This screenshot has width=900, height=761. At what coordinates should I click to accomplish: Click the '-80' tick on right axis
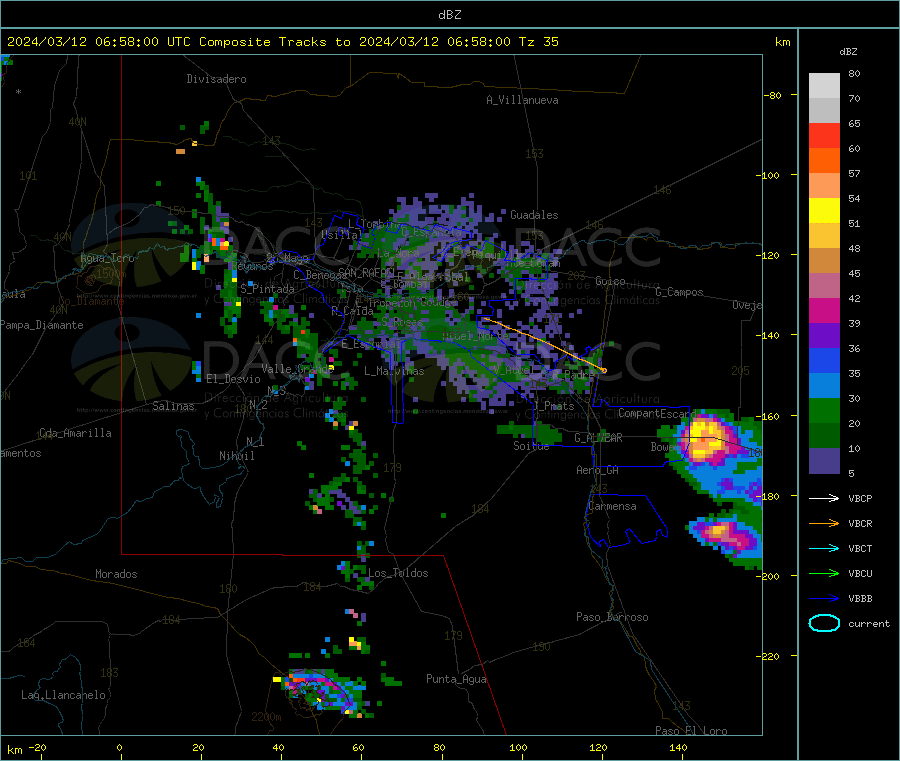pos(773,95)
